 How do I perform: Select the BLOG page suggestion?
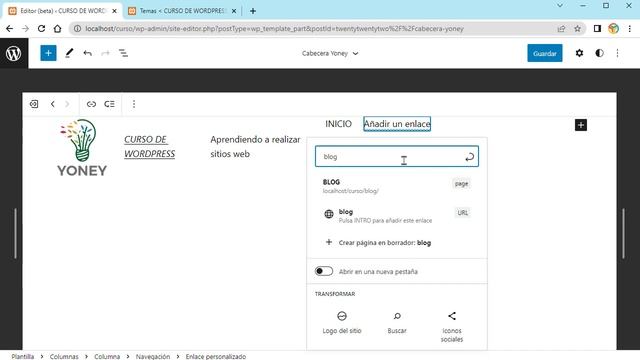coord(396,186)
